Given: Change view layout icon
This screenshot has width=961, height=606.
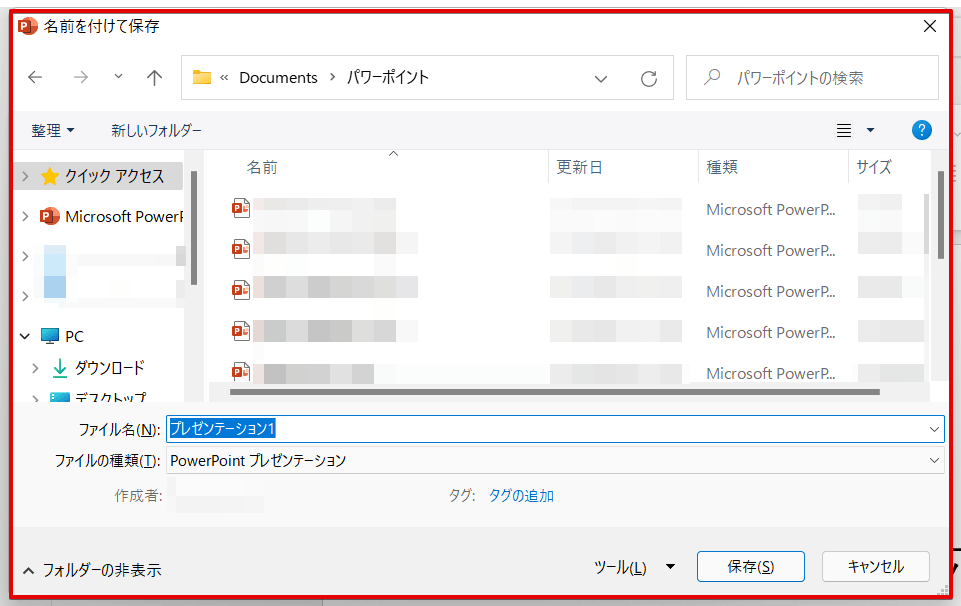Looking at the screenshot, I should pyautogui.click(x=844, y=131).
